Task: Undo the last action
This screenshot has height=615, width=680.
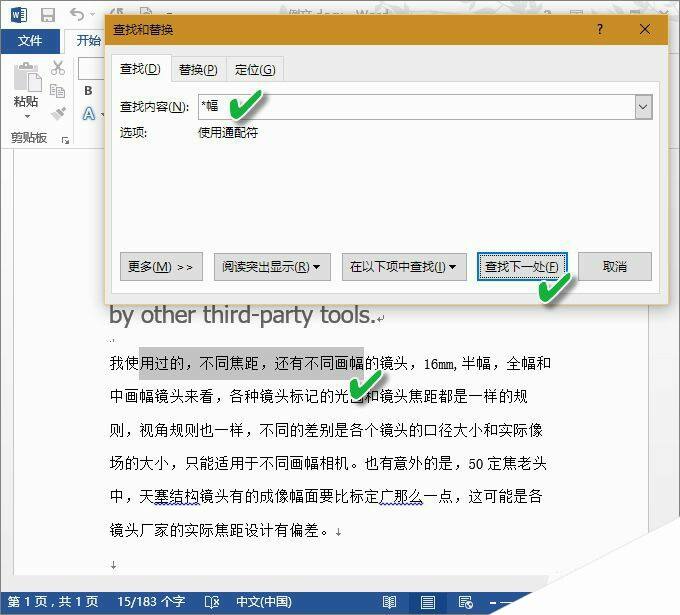Action: click(x=77, y=15)
